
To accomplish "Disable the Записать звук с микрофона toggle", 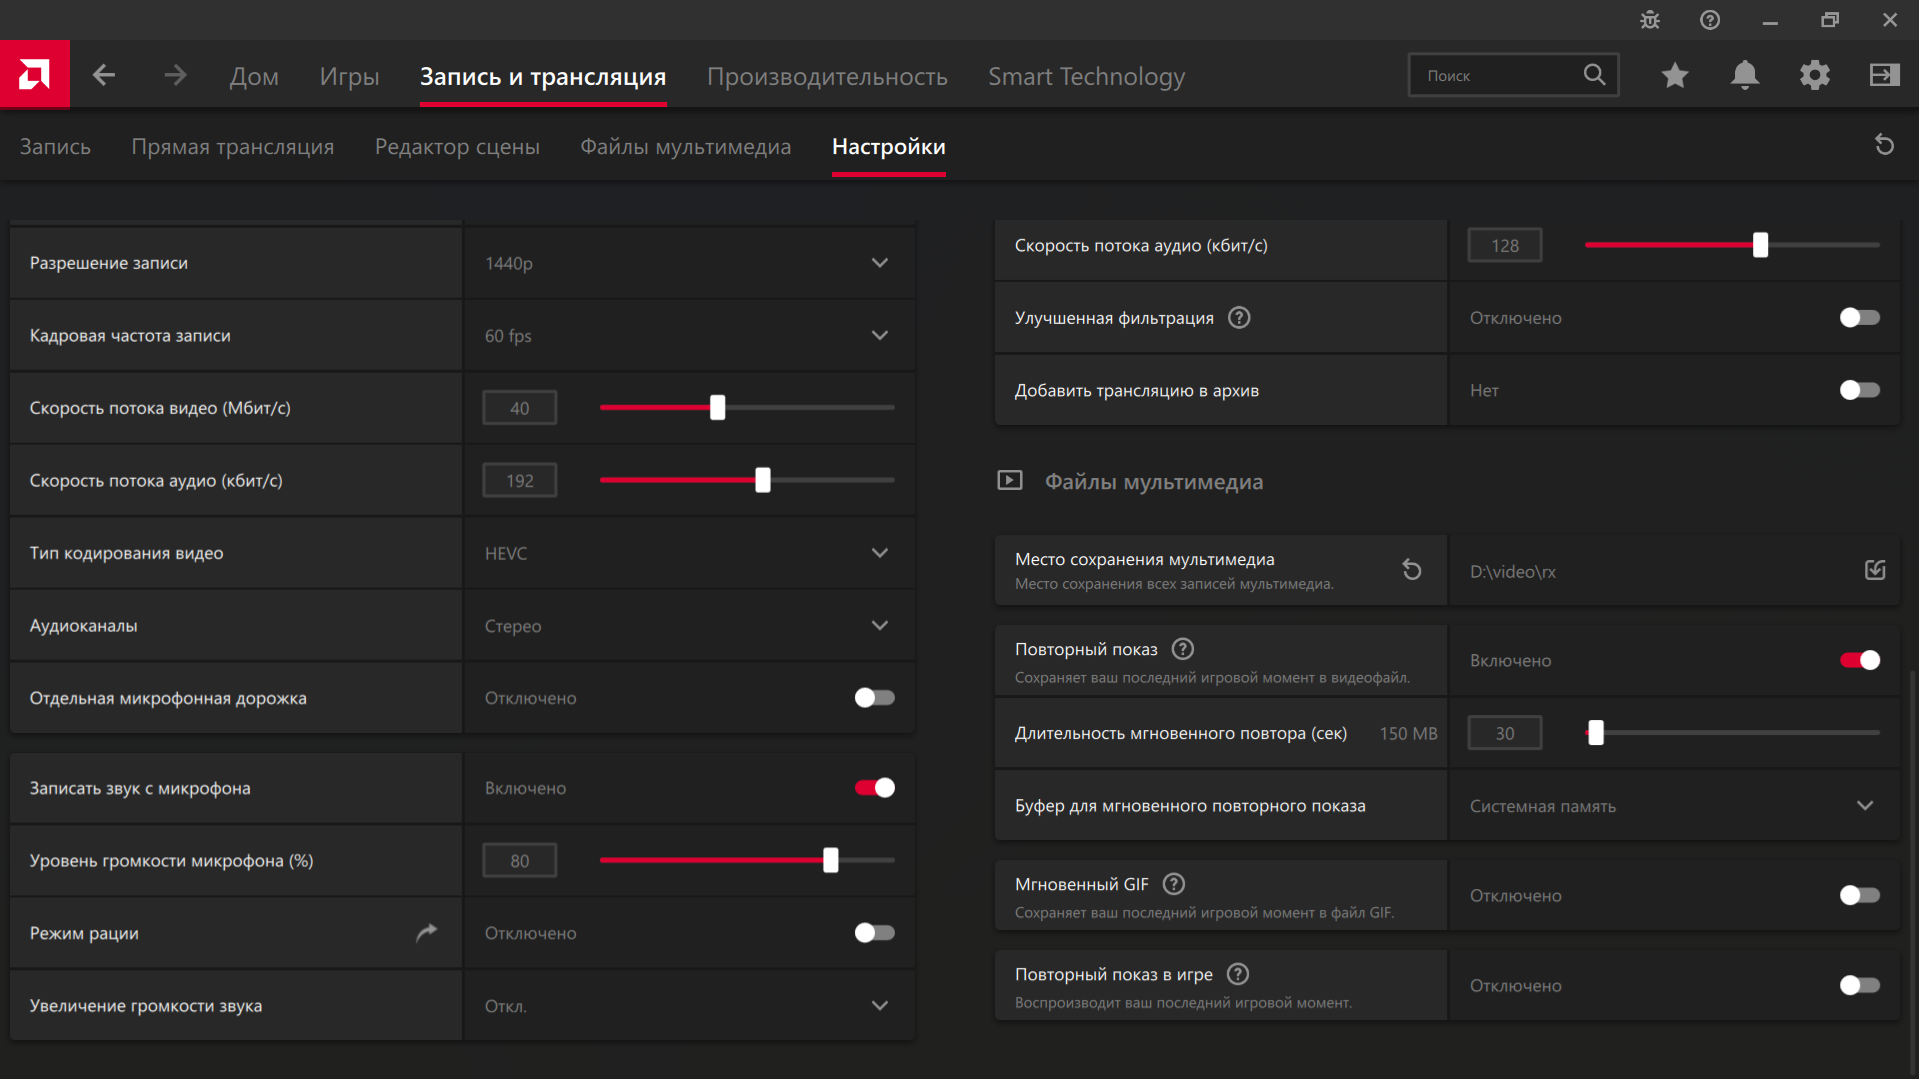I will pos(875,788).
